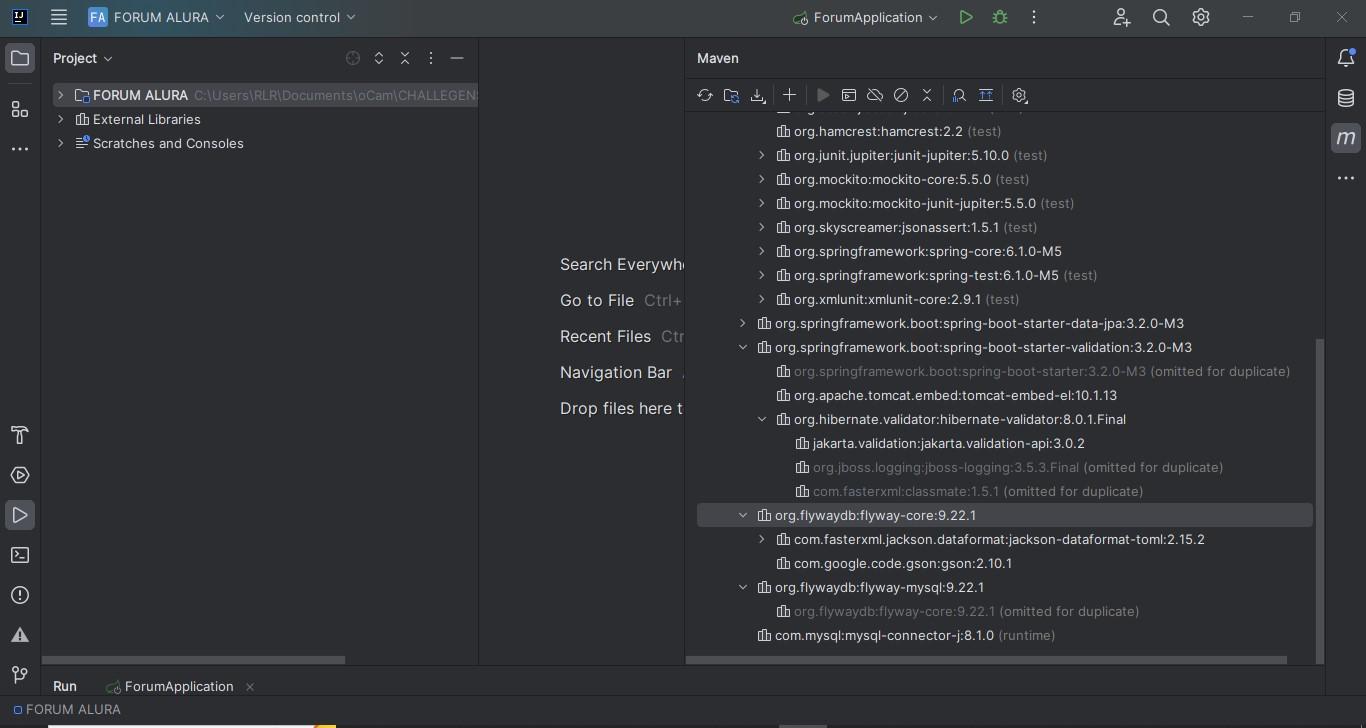The width and height of the screenshot is (1366, 728).
Task: Reload all Maven projects
Action: click(705, 95)
